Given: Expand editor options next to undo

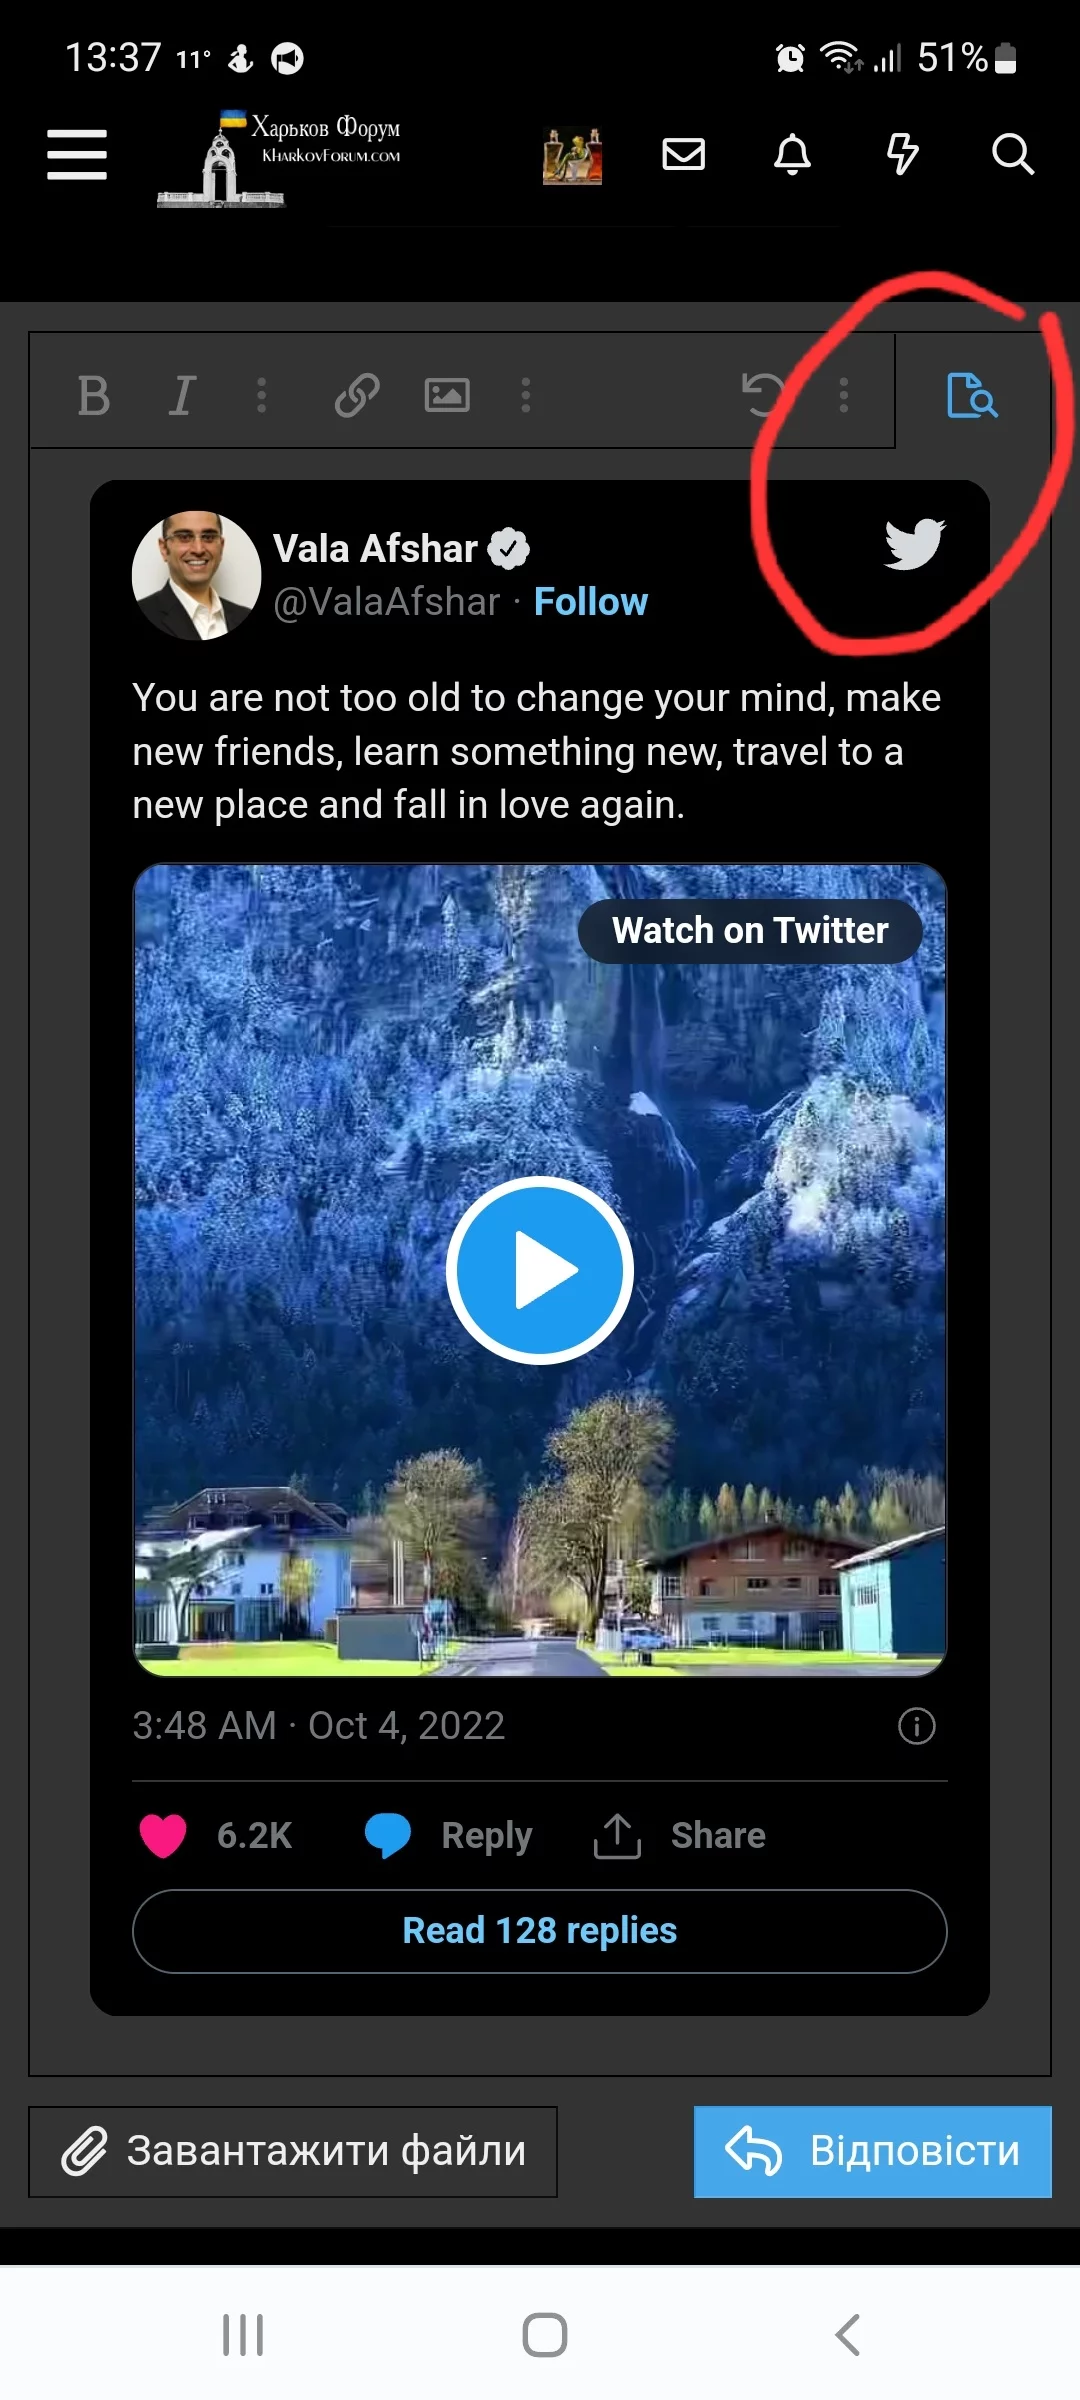Looking at the screenshot, I should pos(844,395).
